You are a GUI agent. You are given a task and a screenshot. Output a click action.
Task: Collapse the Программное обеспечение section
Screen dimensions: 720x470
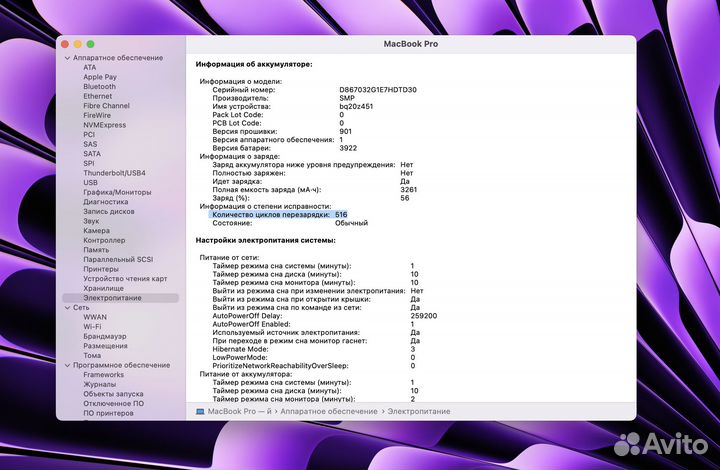(67, 365)
